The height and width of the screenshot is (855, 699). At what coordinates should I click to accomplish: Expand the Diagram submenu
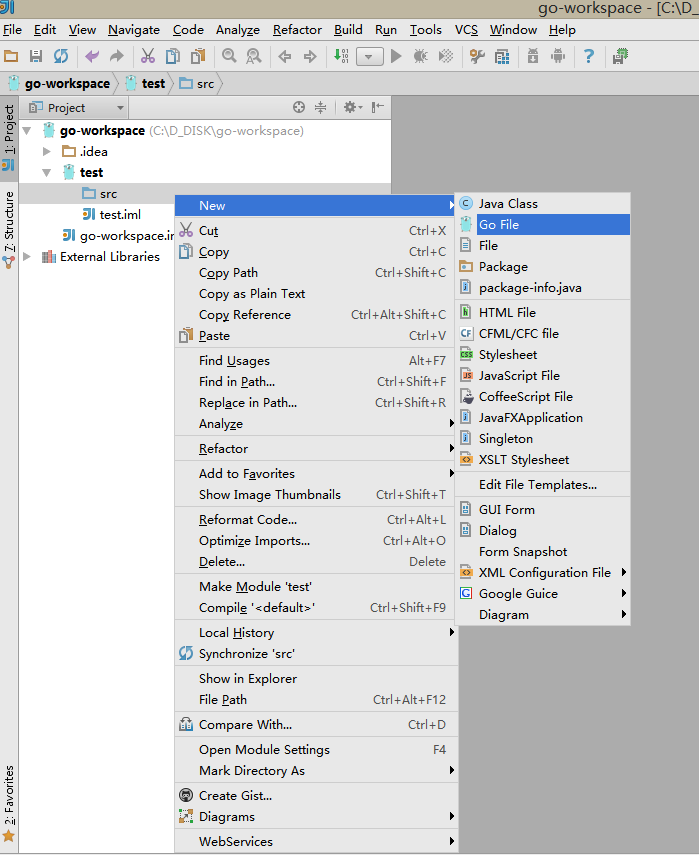click(x=543, y=615)
